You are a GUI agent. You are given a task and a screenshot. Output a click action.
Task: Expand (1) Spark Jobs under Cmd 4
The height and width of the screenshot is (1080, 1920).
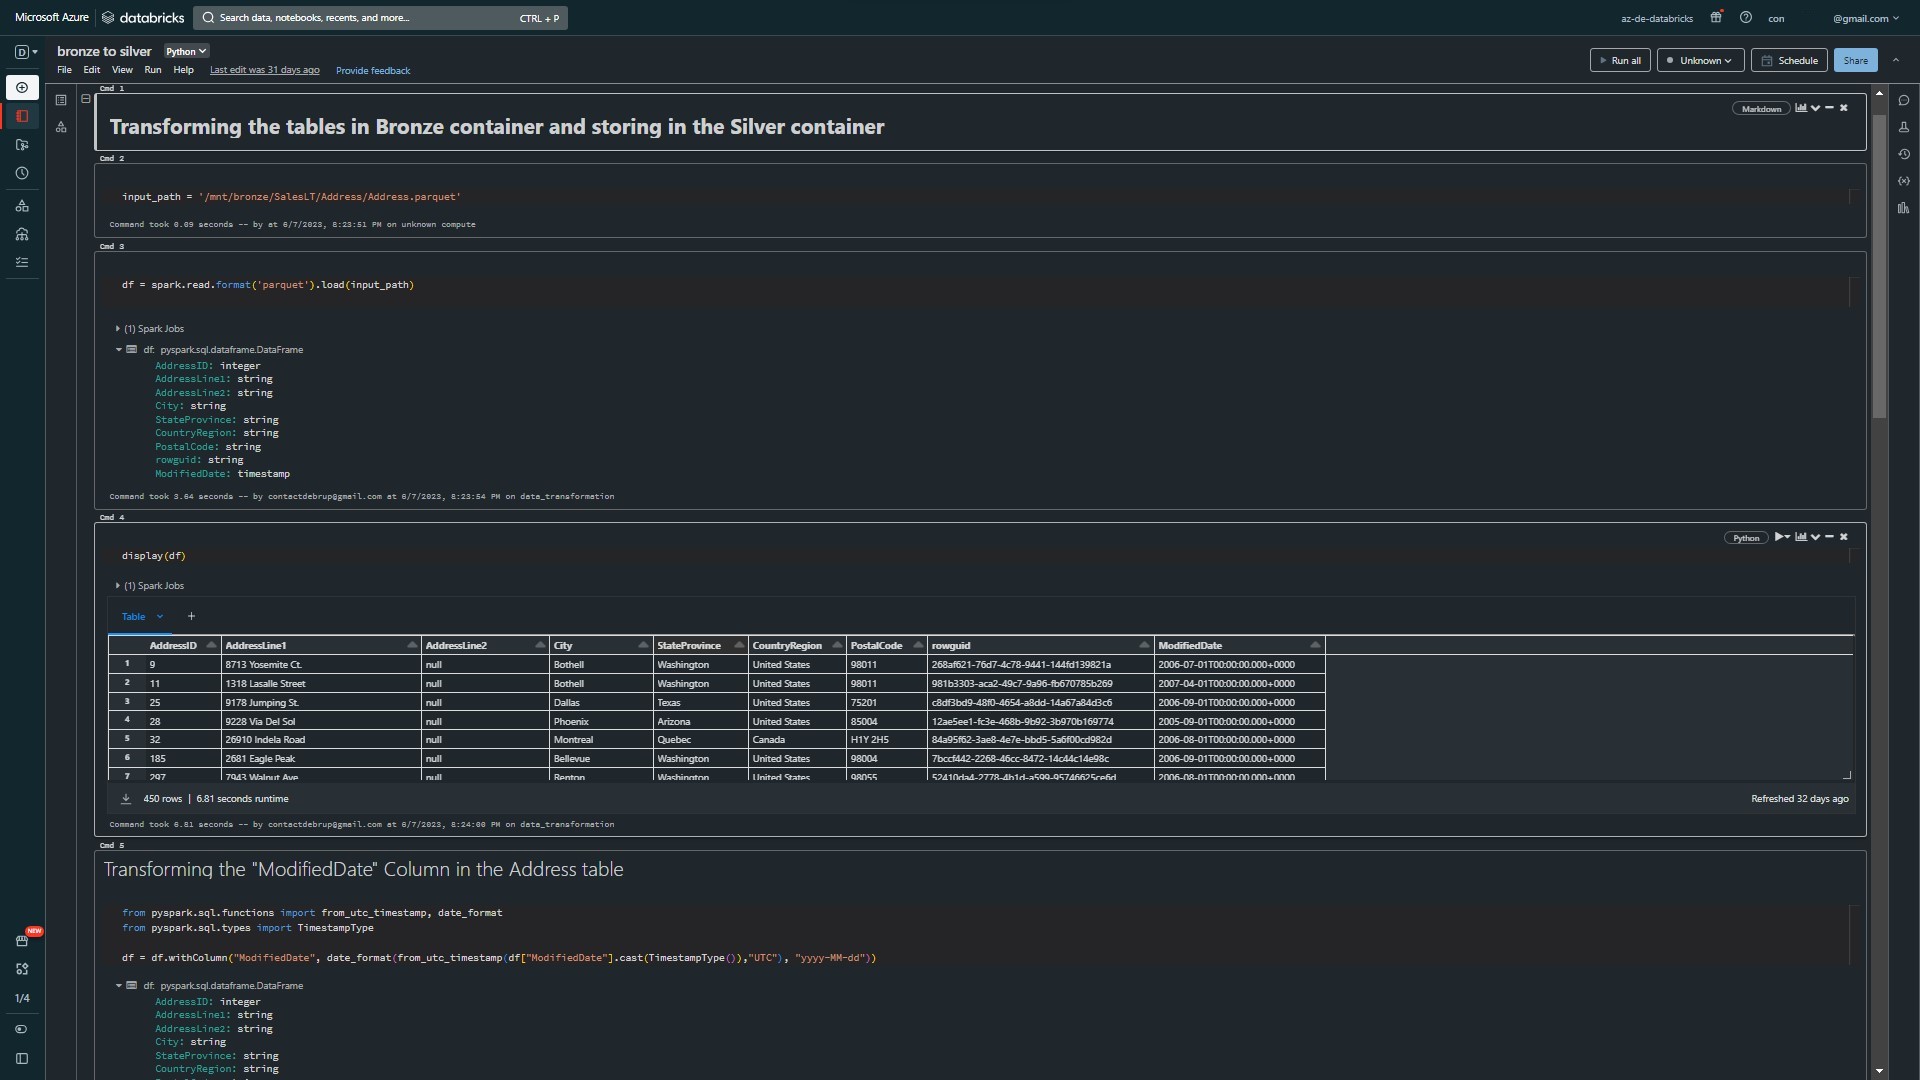[118, 586]
